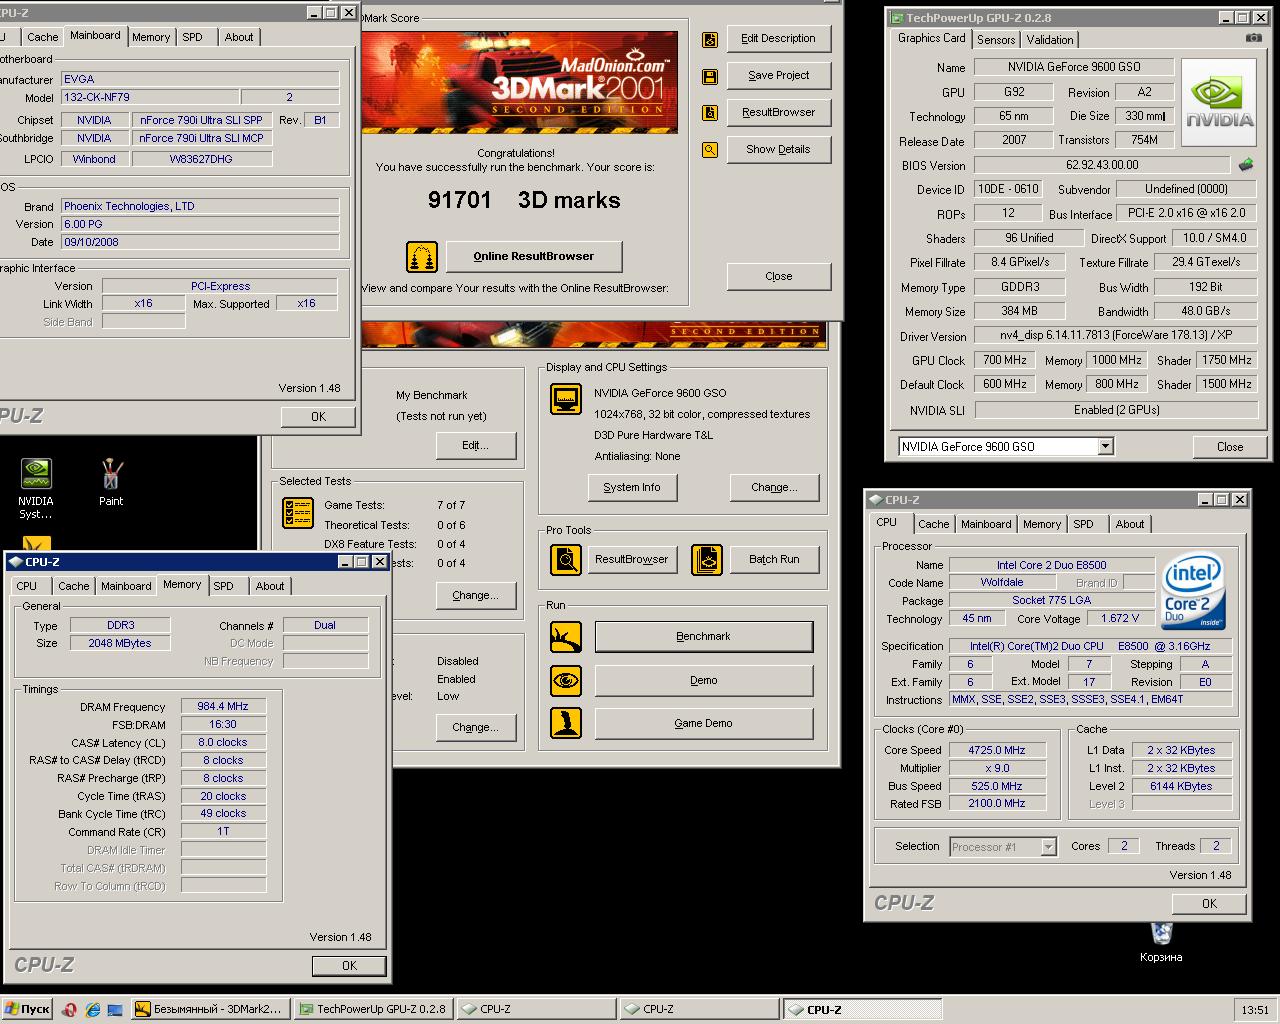Screen dimensions: 1280x1024
Task: Click the 91701 3D marks score text
Action: tap(524, 200)
